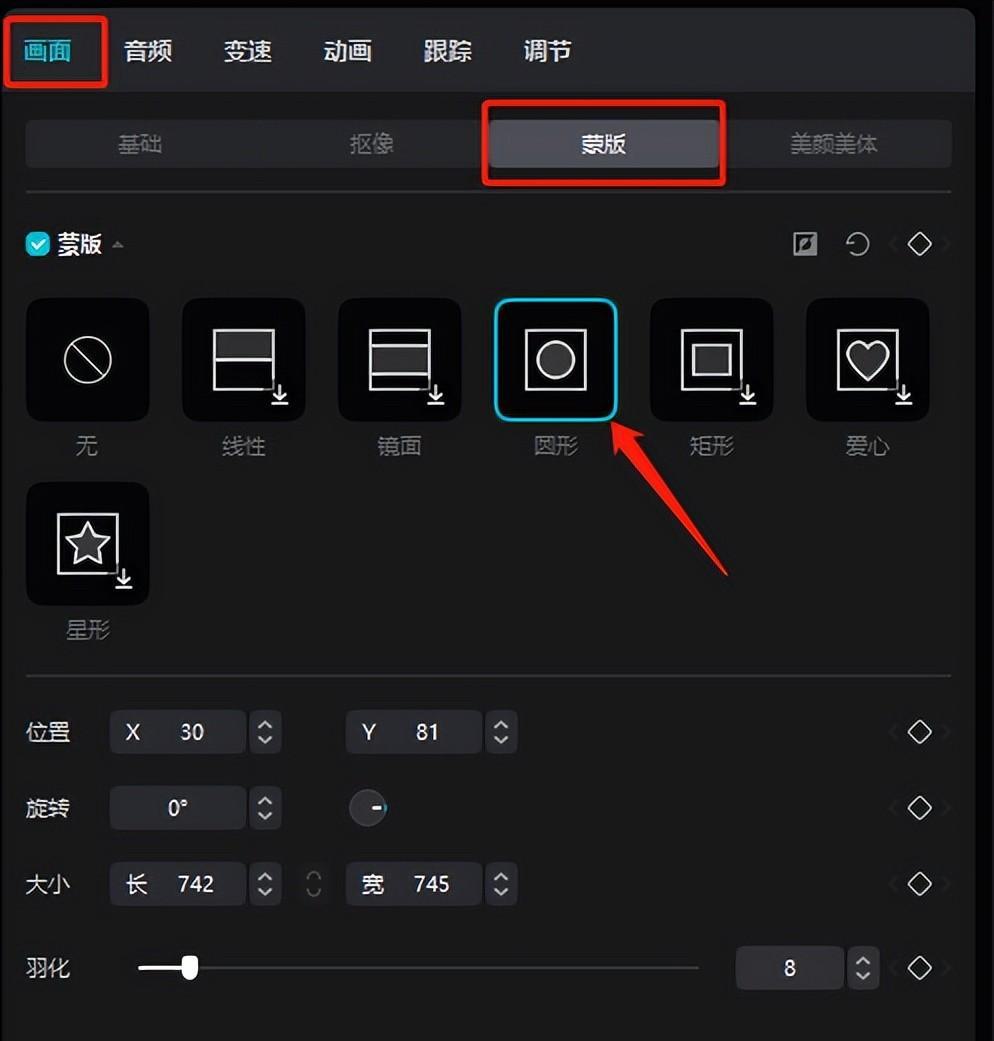The image size is (994, 1041).
Task: Add keyframe for 羽化 feather
Action: [920, 968]
